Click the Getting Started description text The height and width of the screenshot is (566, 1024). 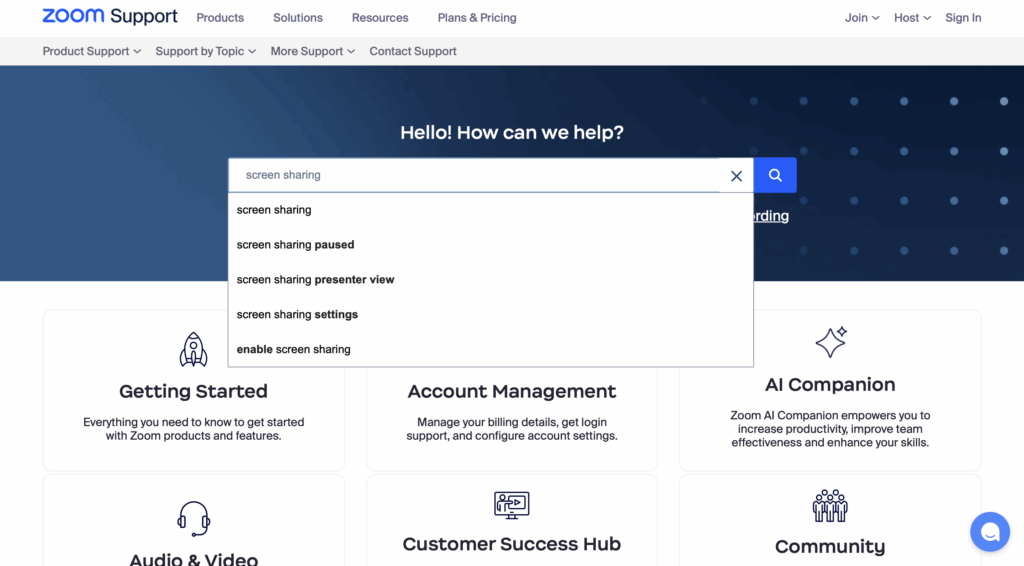pos(193,429)
